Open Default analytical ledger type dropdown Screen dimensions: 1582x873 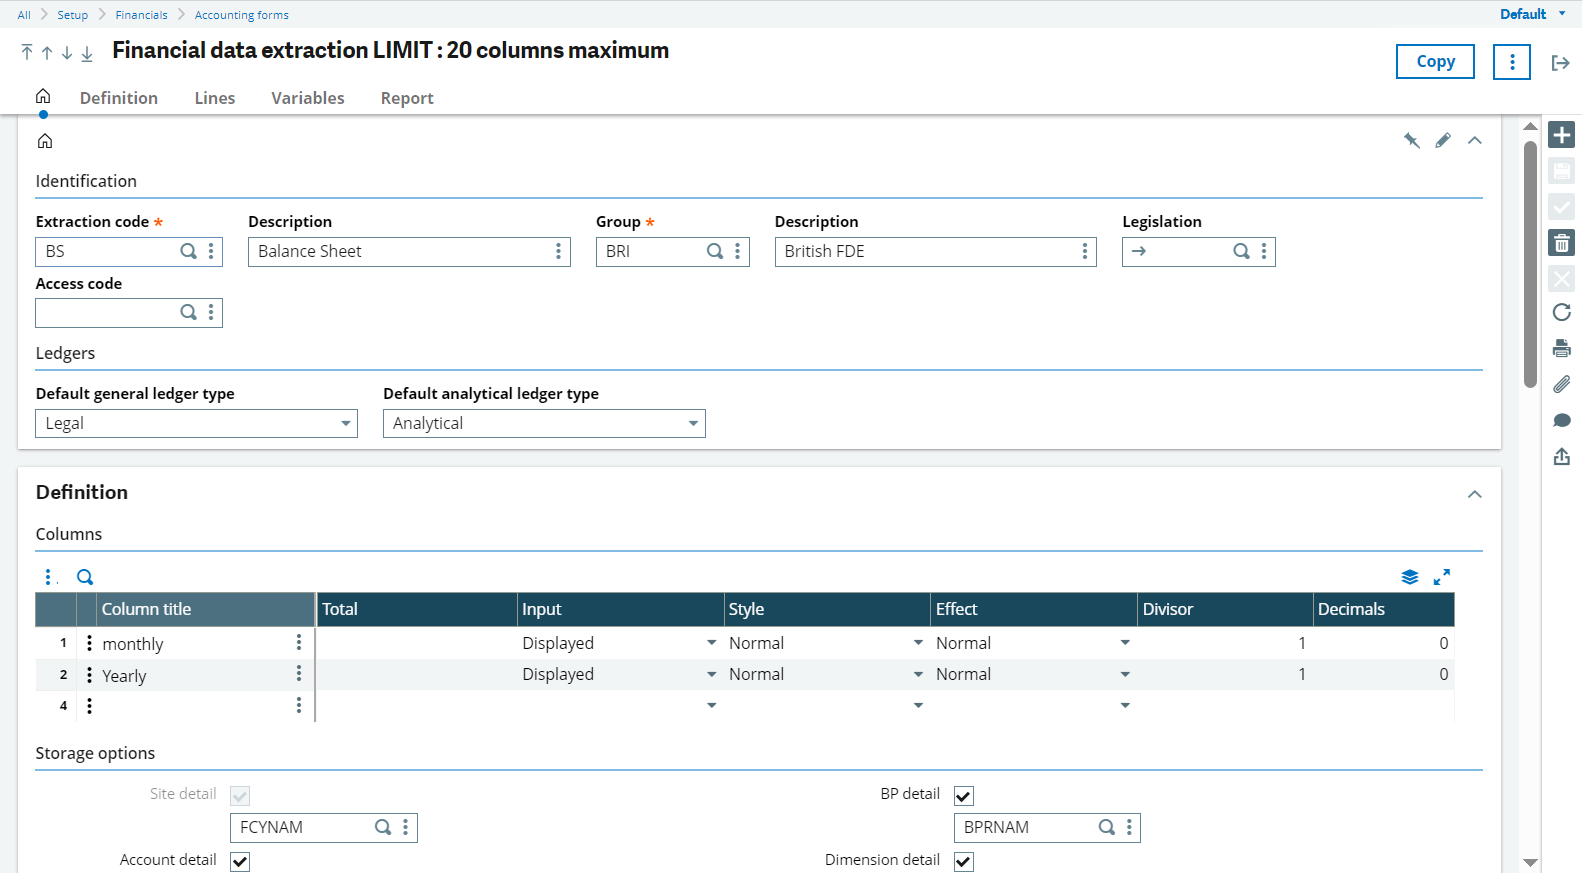(544, 424)
